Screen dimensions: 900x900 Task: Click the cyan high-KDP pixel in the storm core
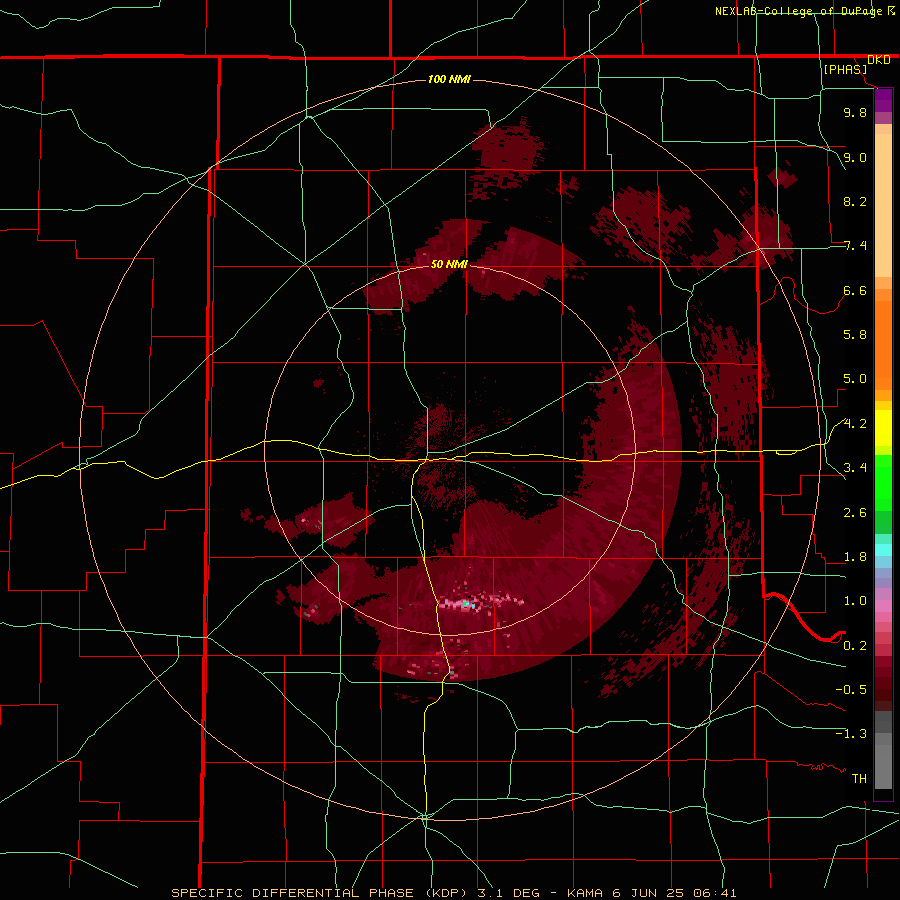coord(466,604)
